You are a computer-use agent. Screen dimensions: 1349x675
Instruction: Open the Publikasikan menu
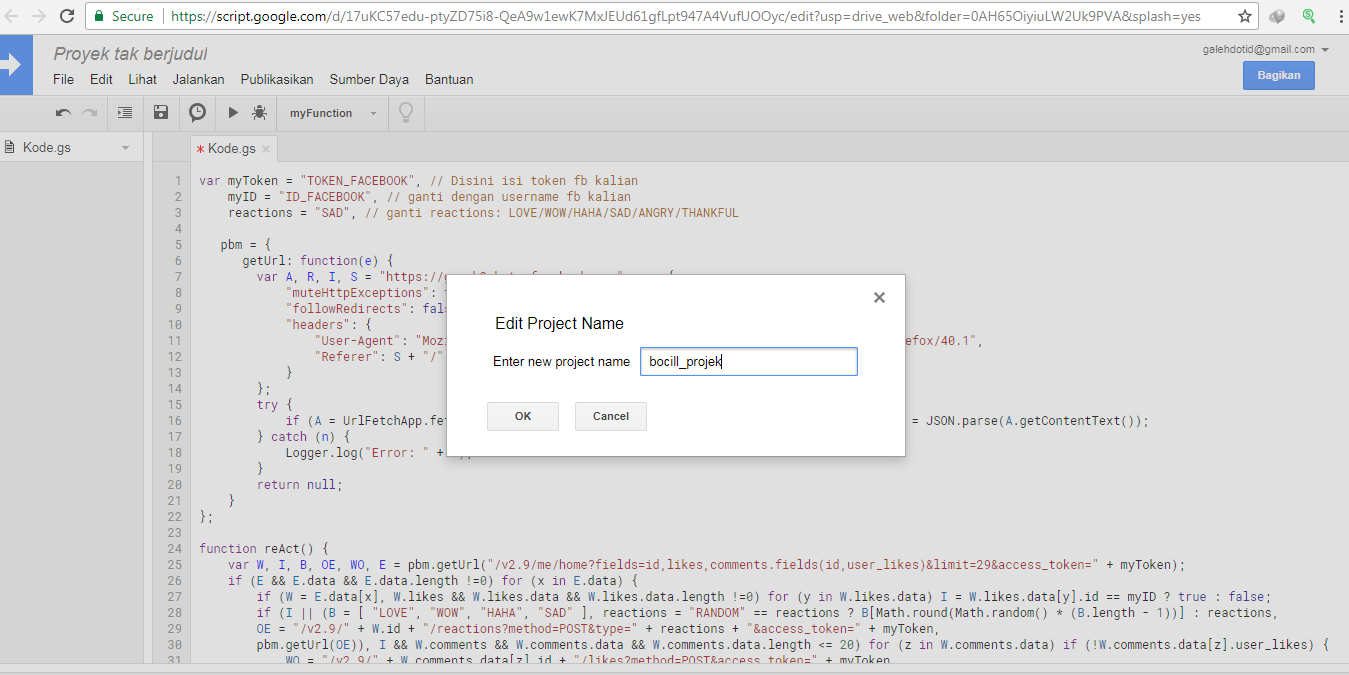(x=277, y=79)
